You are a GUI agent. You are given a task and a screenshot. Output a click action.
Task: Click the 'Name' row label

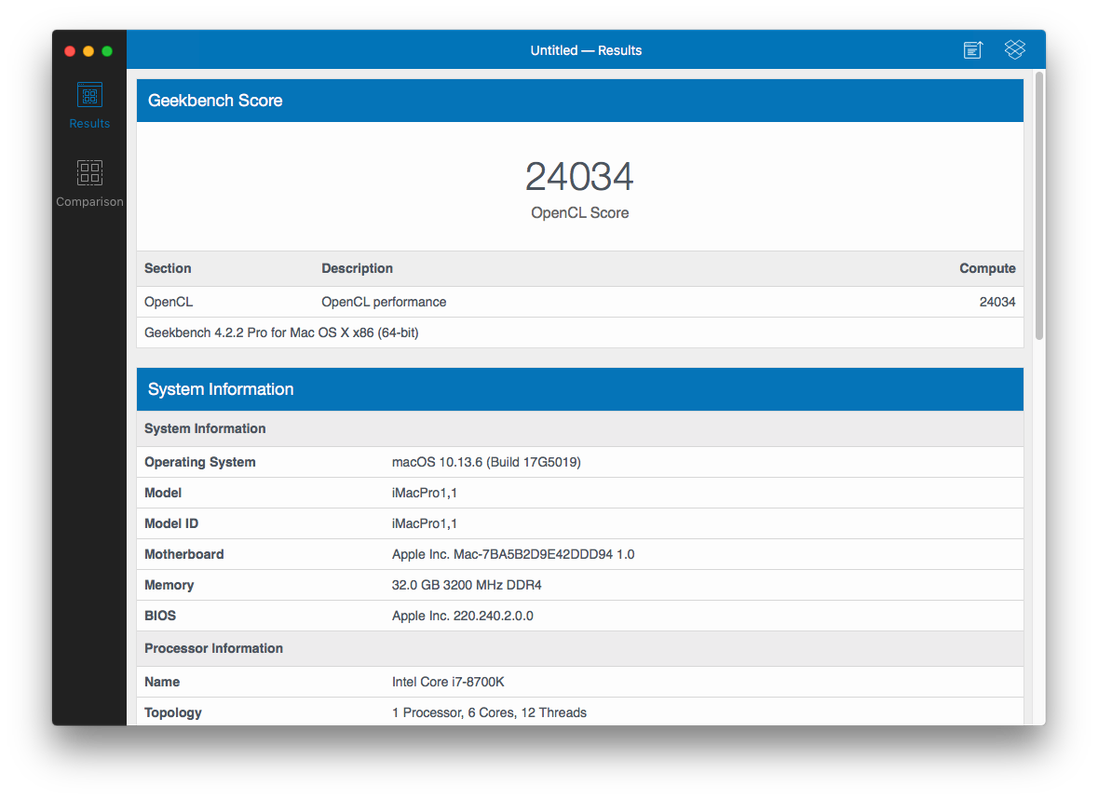coord(162,682)
